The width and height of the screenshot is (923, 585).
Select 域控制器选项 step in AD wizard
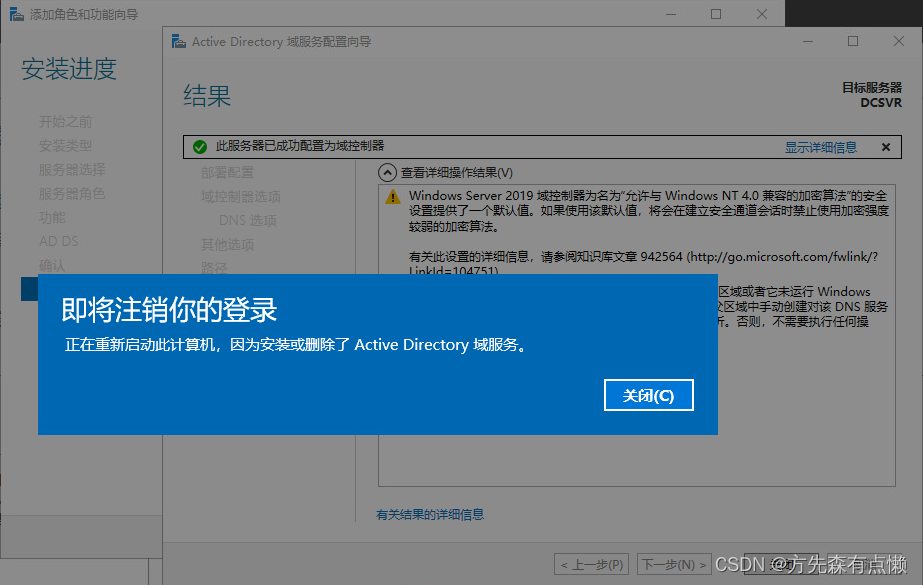[x=241, y=197]
